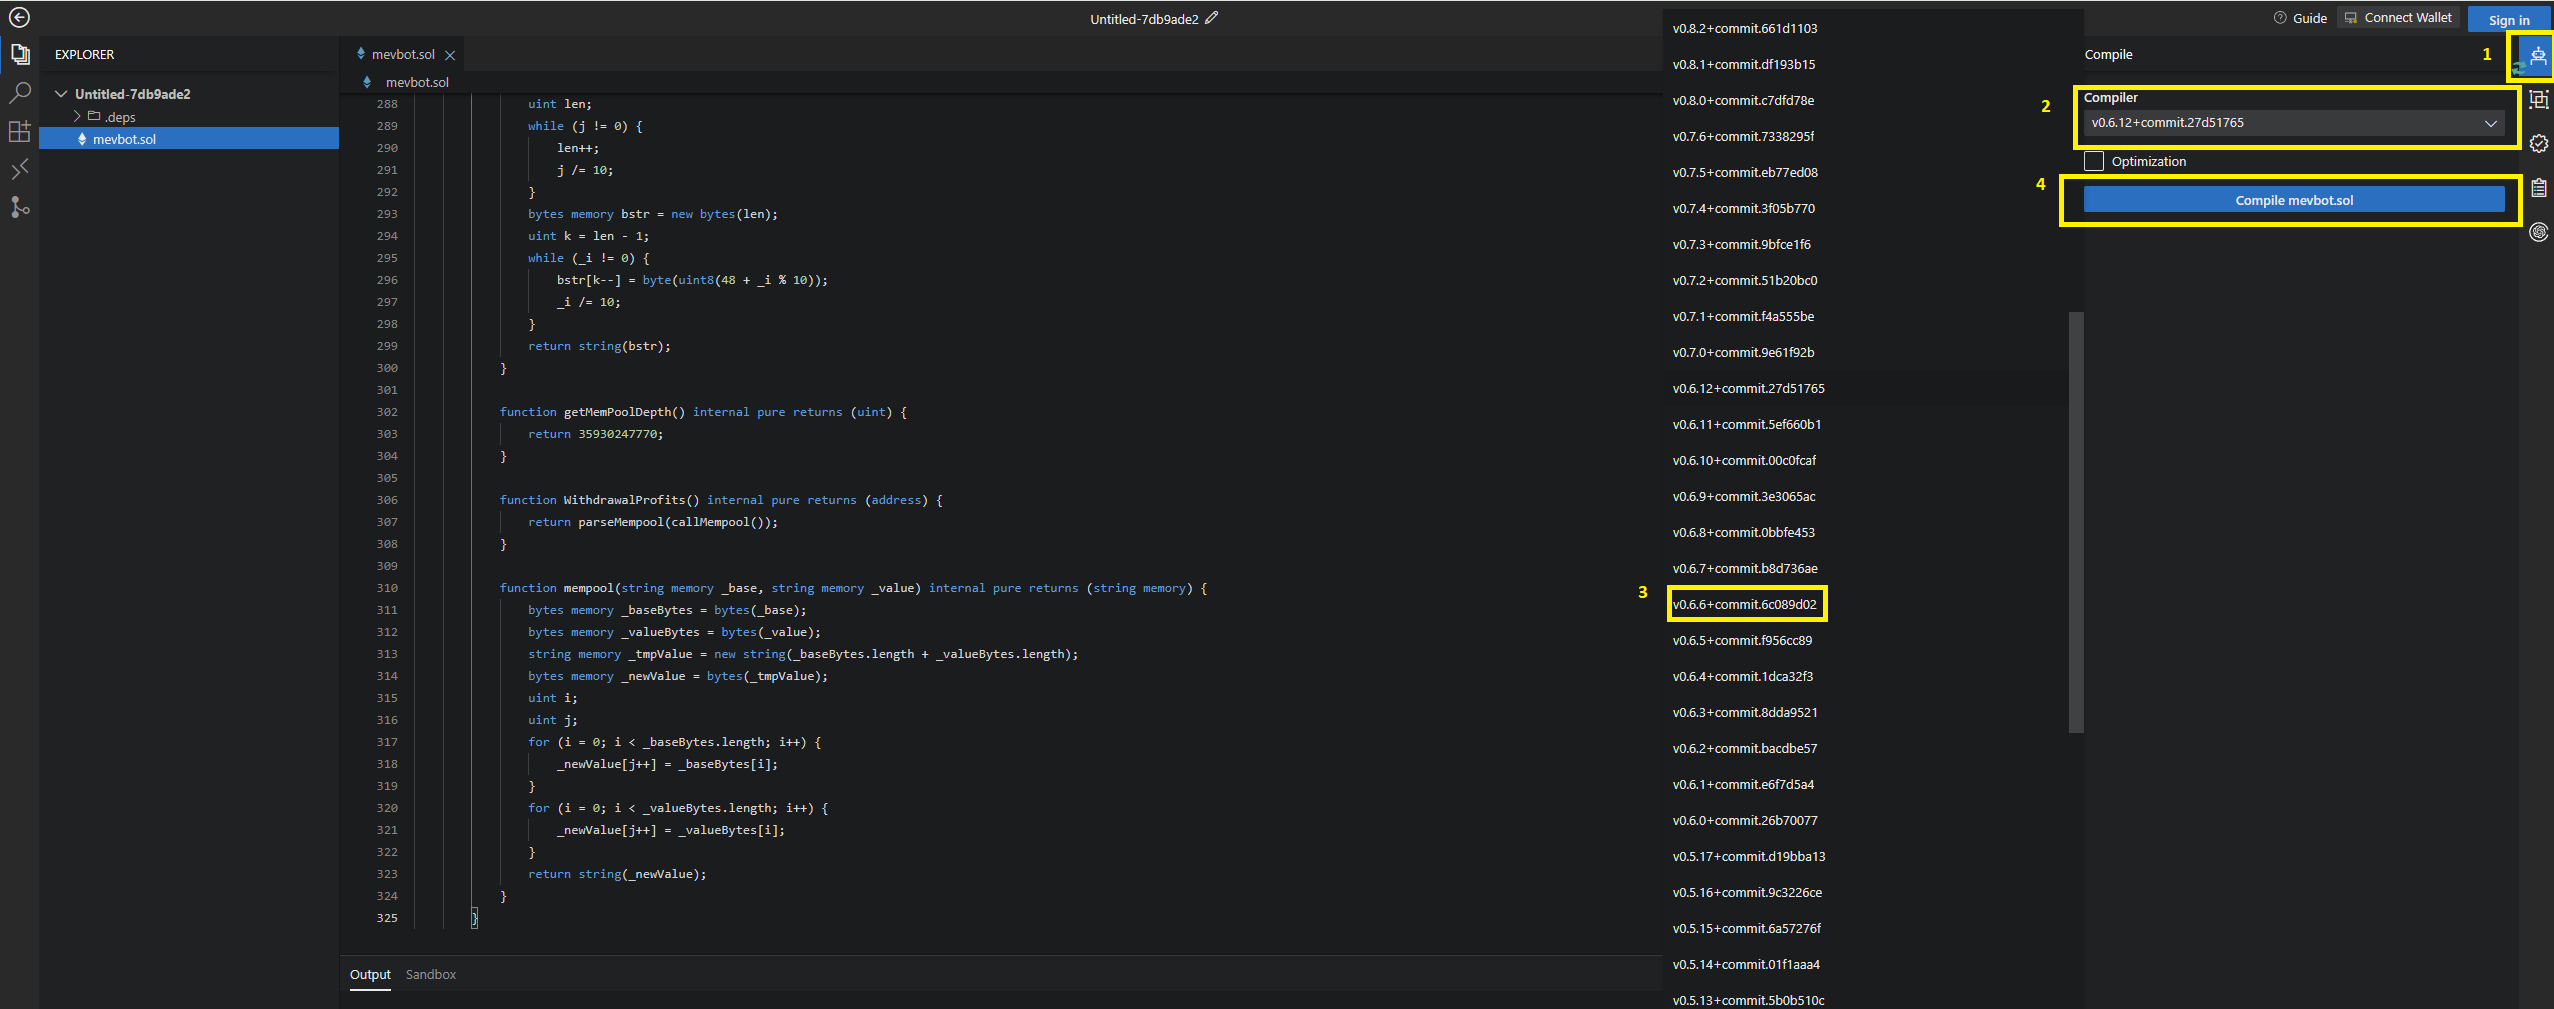Click Compile mevbot.sol button
Screen dimensions: 2554x1009
[x=2294, y=200]
